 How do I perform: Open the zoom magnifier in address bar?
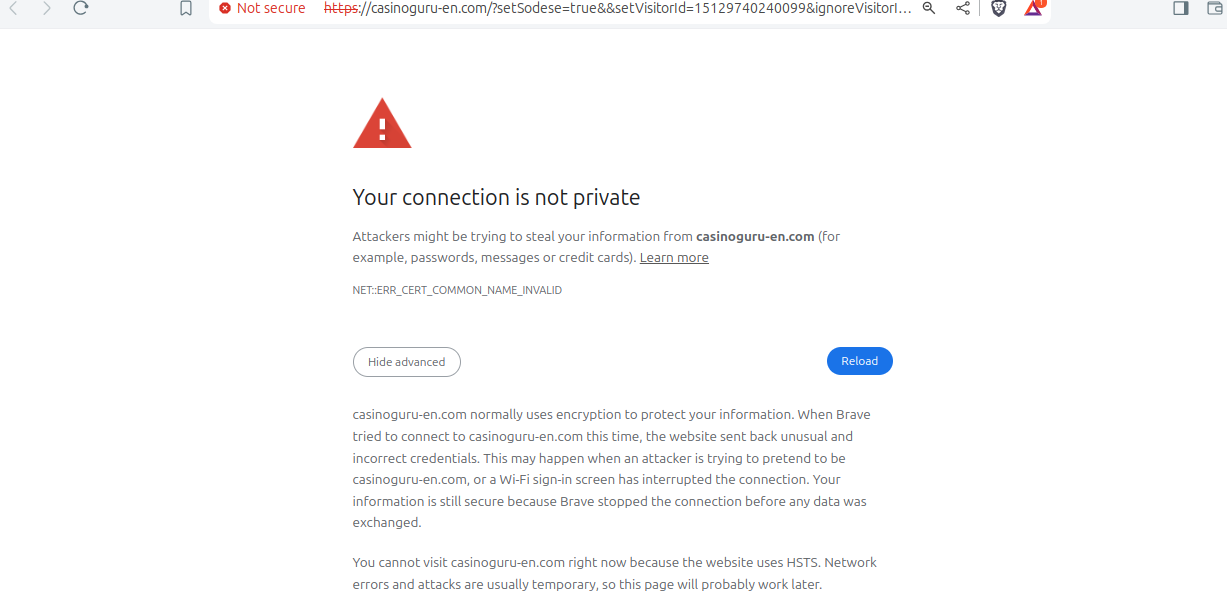click(929, 8)
